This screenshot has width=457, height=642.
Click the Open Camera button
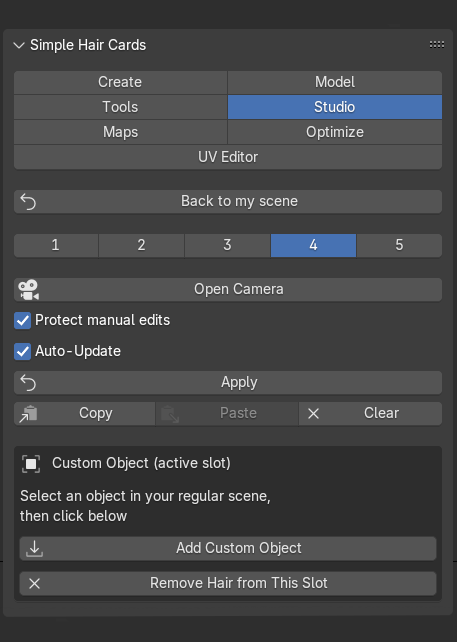[228, 289]
